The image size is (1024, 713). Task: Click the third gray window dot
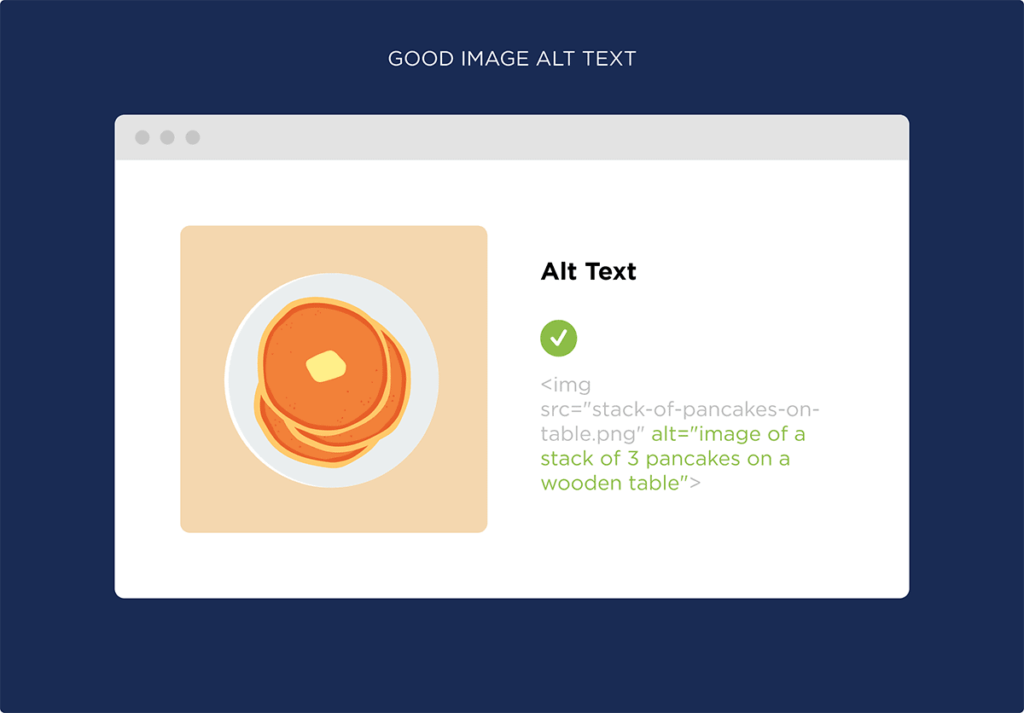(193, 137)
